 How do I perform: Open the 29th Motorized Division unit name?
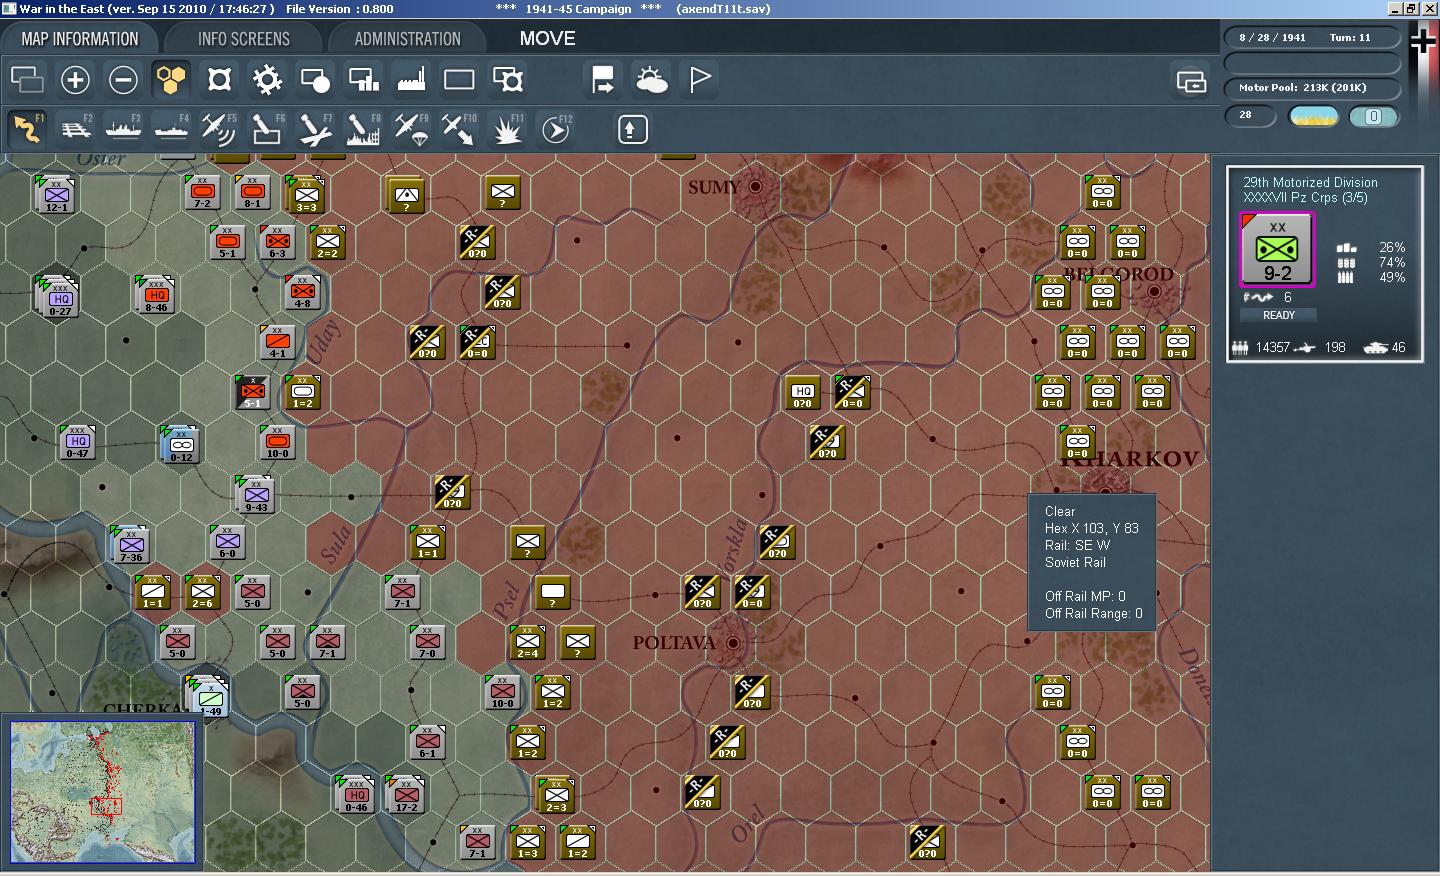1310,182
